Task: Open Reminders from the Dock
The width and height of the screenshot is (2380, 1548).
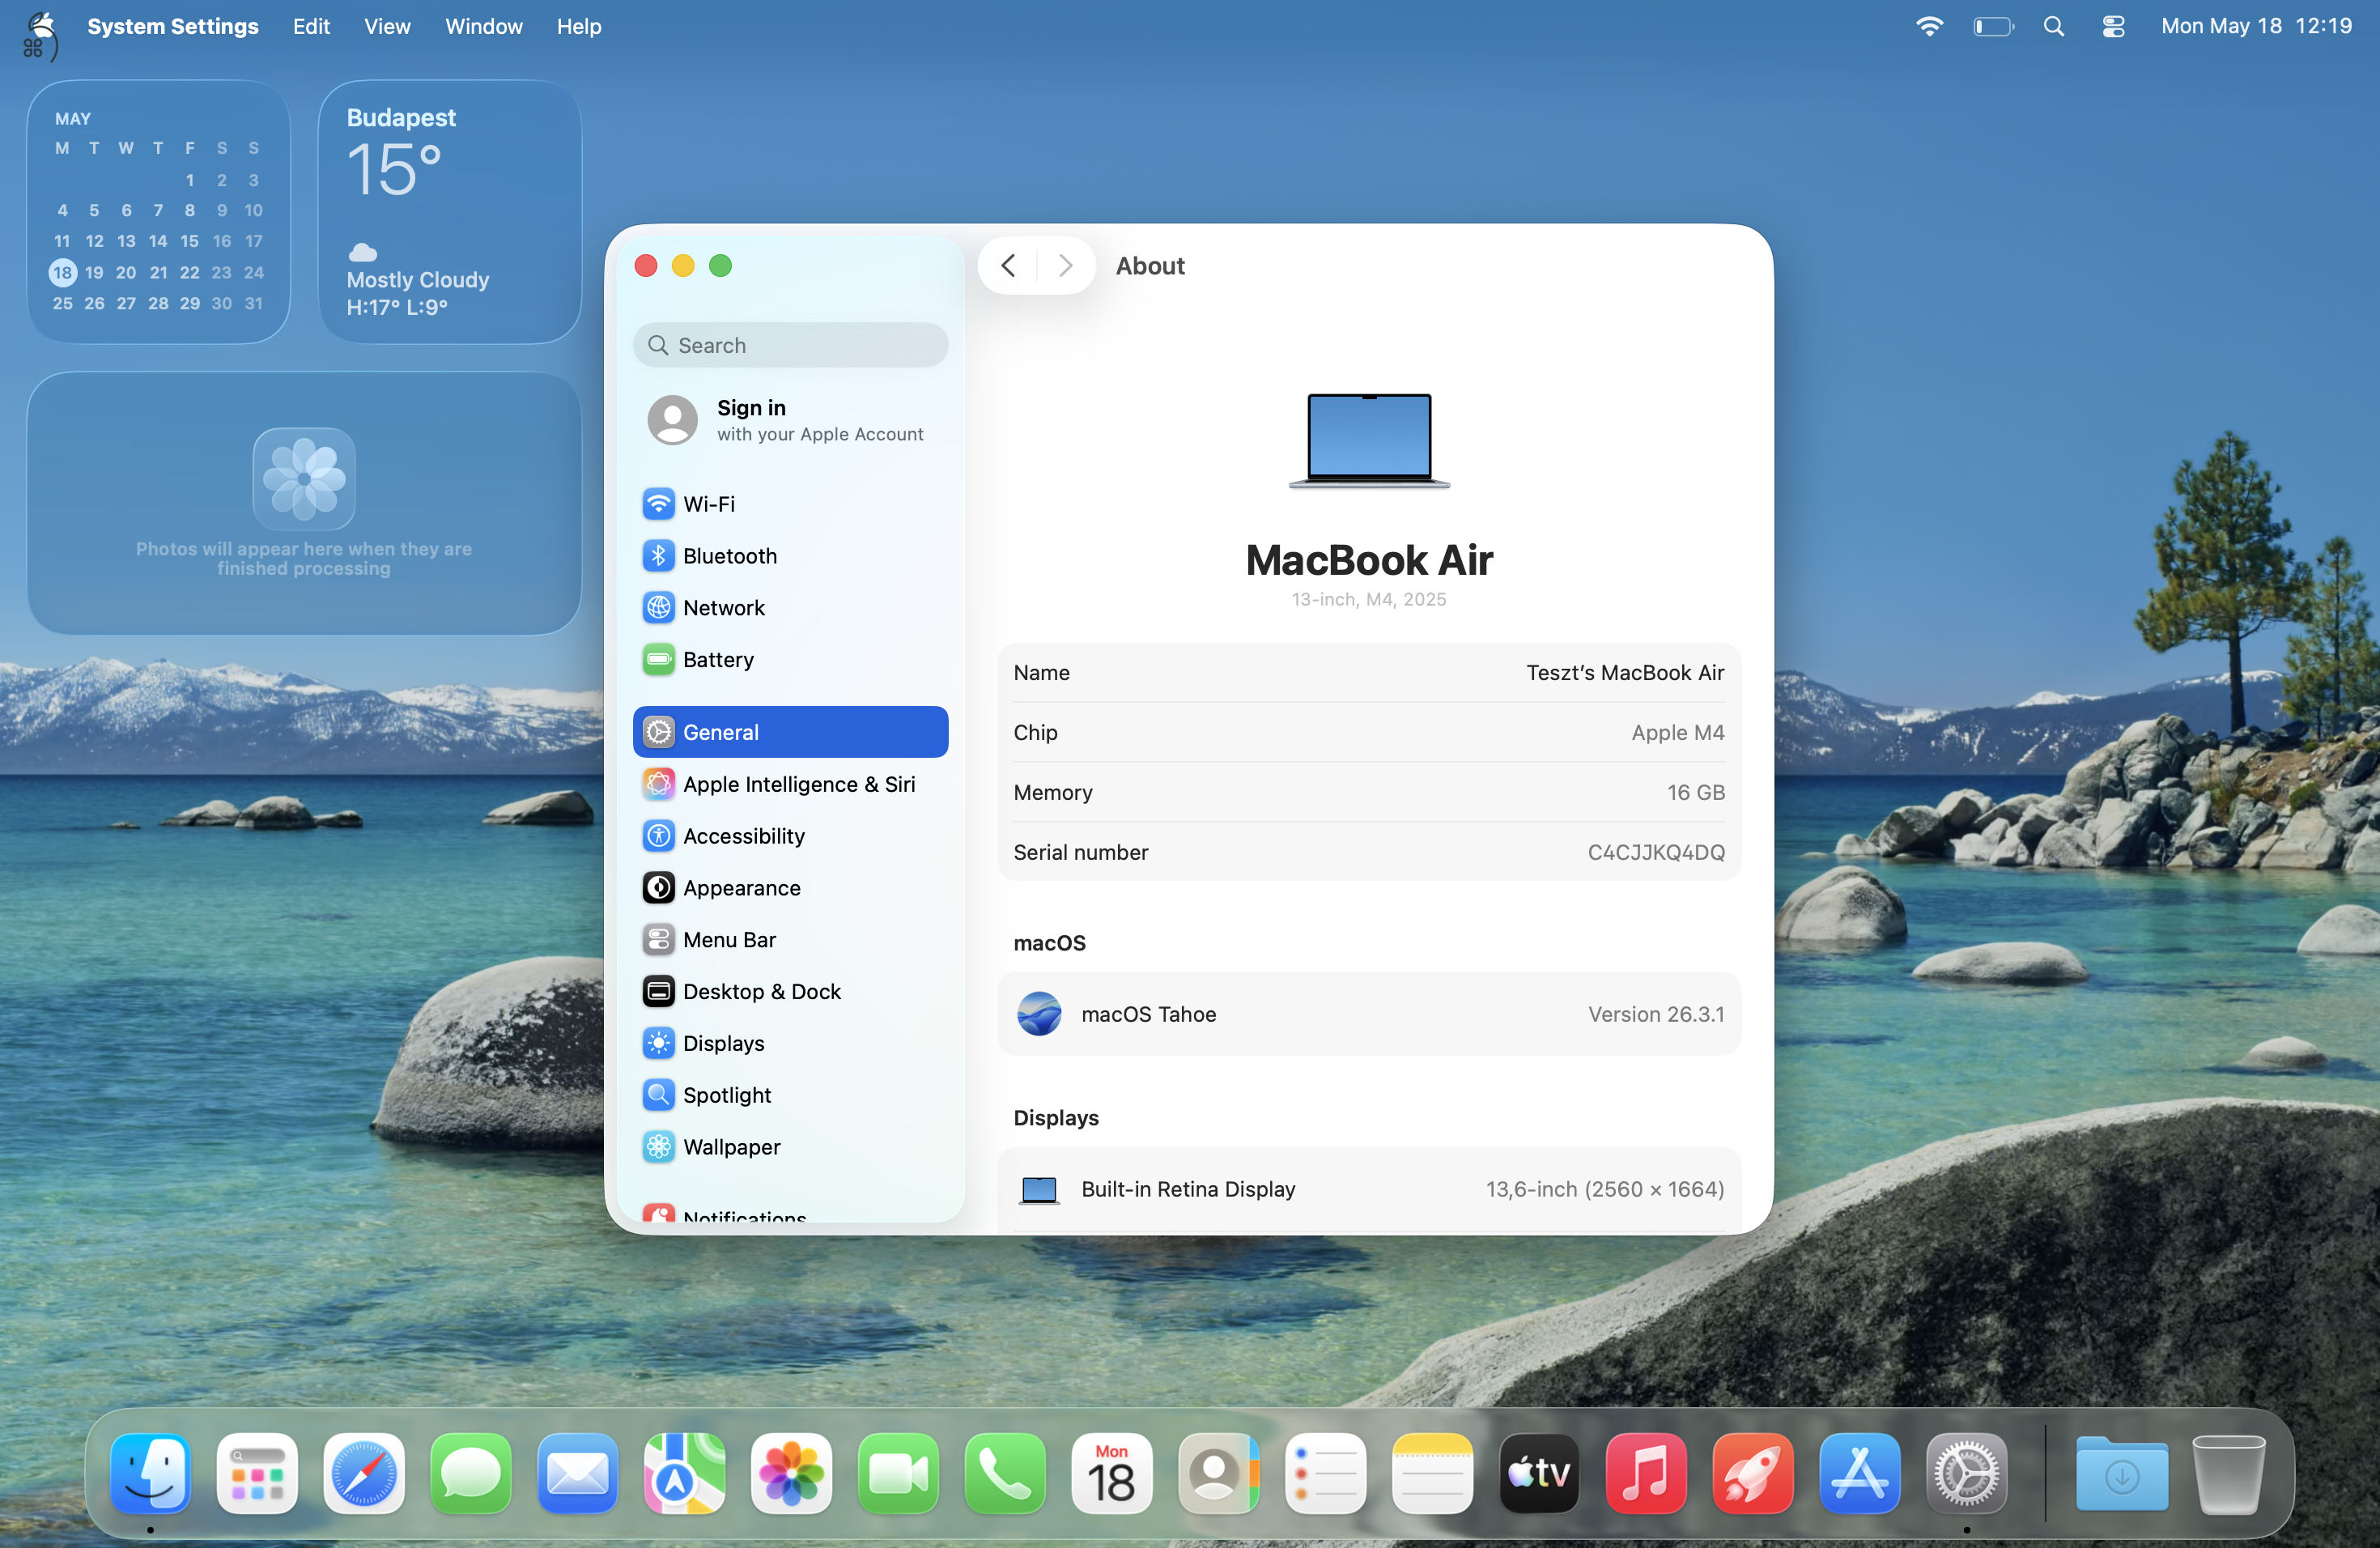Action: (x=1326, y=1474)
